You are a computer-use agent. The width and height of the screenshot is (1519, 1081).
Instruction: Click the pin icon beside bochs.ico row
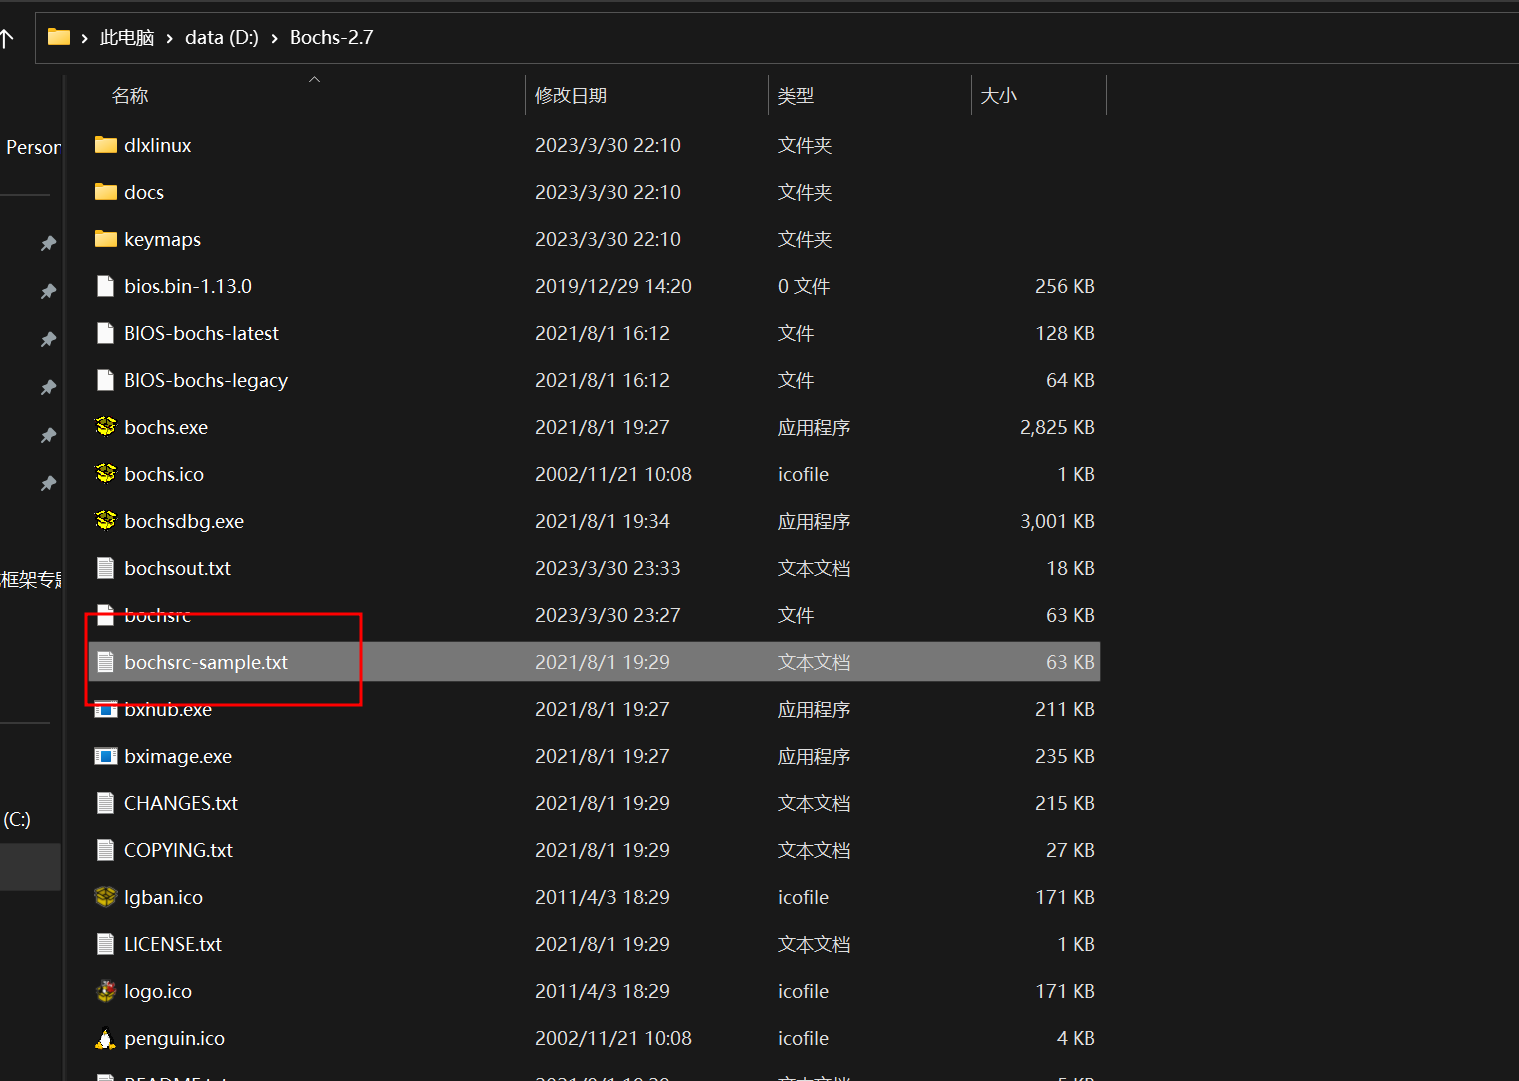point(48,483)
